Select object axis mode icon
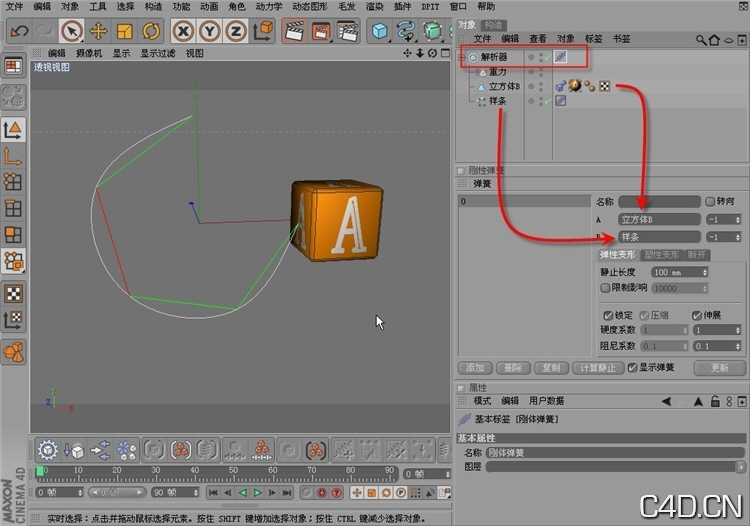The height and width of the screenshot is (526, 750). click(13, 156)
